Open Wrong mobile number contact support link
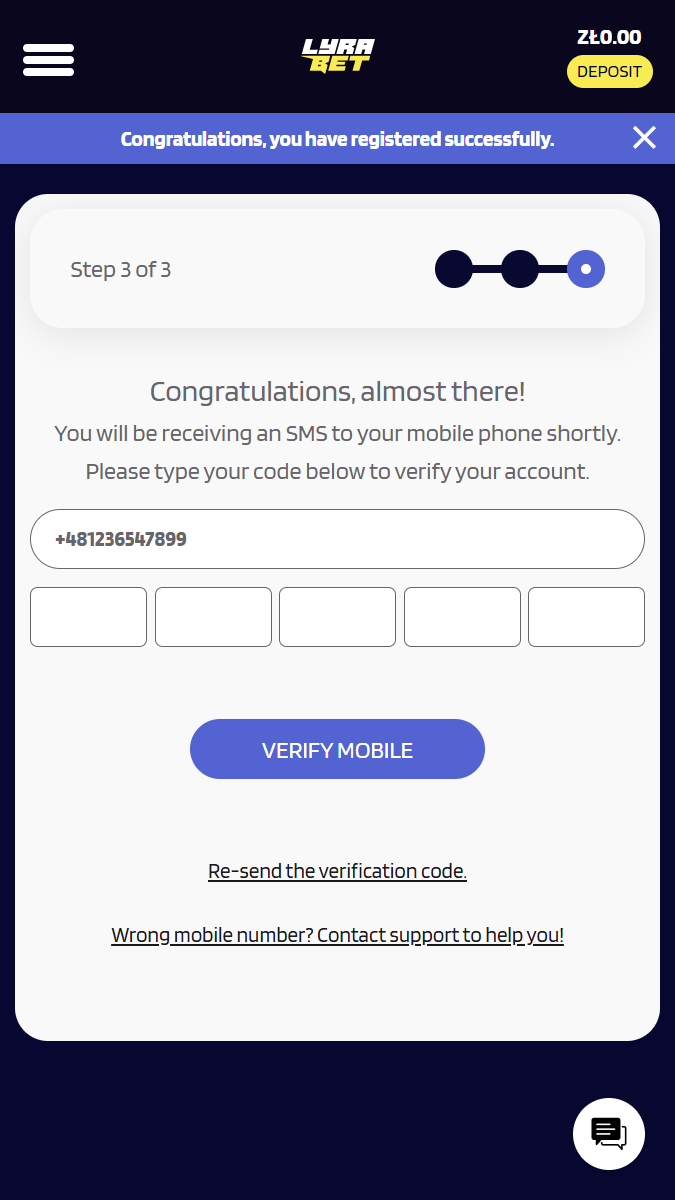The height and width of the screenshot is (1200, 675). tap(337, 935)
